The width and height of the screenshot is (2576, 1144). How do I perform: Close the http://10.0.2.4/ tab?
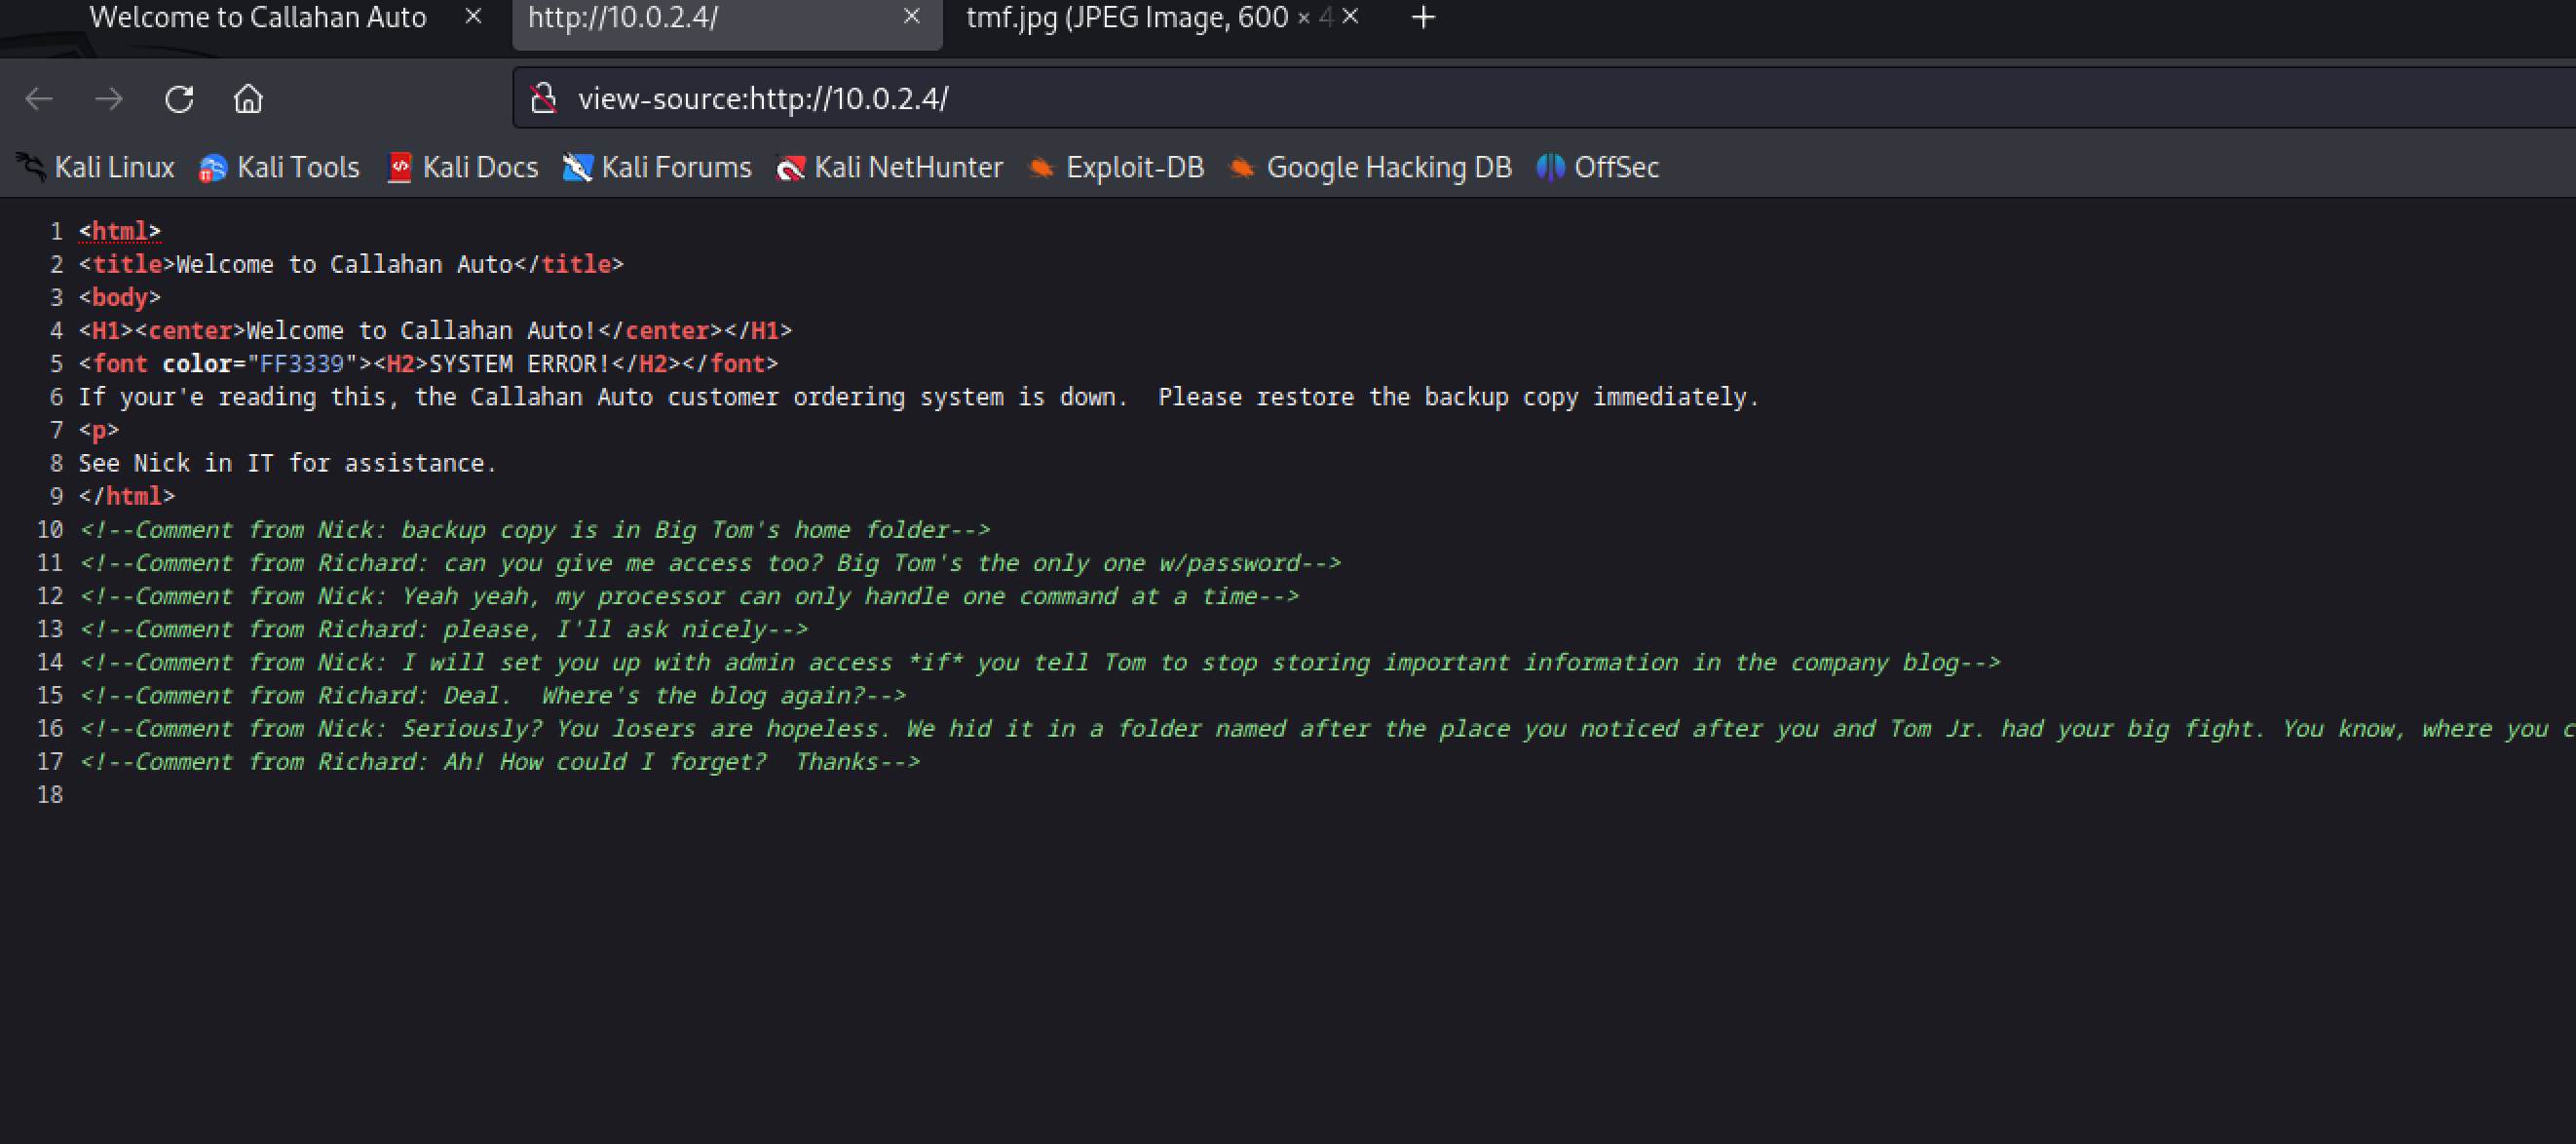pos(911,17)
